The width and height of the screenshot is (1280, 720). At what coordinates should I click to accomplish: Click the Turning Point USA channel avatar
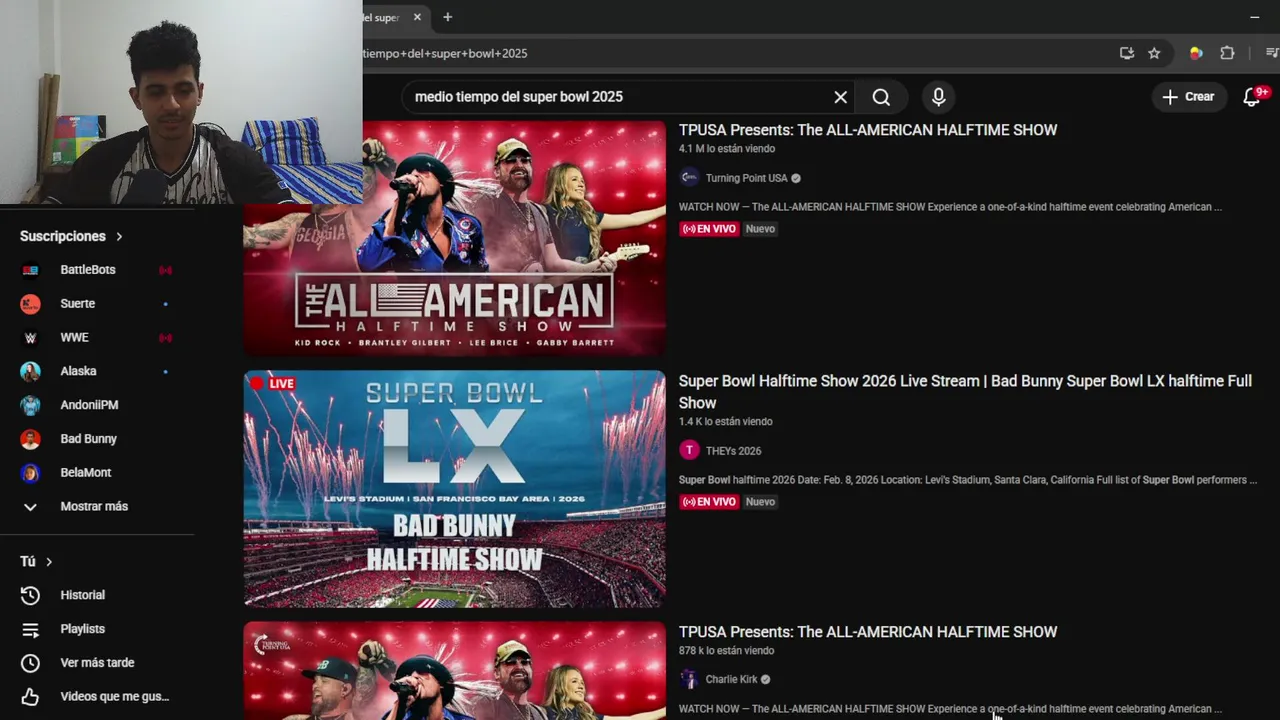(689, 178)
